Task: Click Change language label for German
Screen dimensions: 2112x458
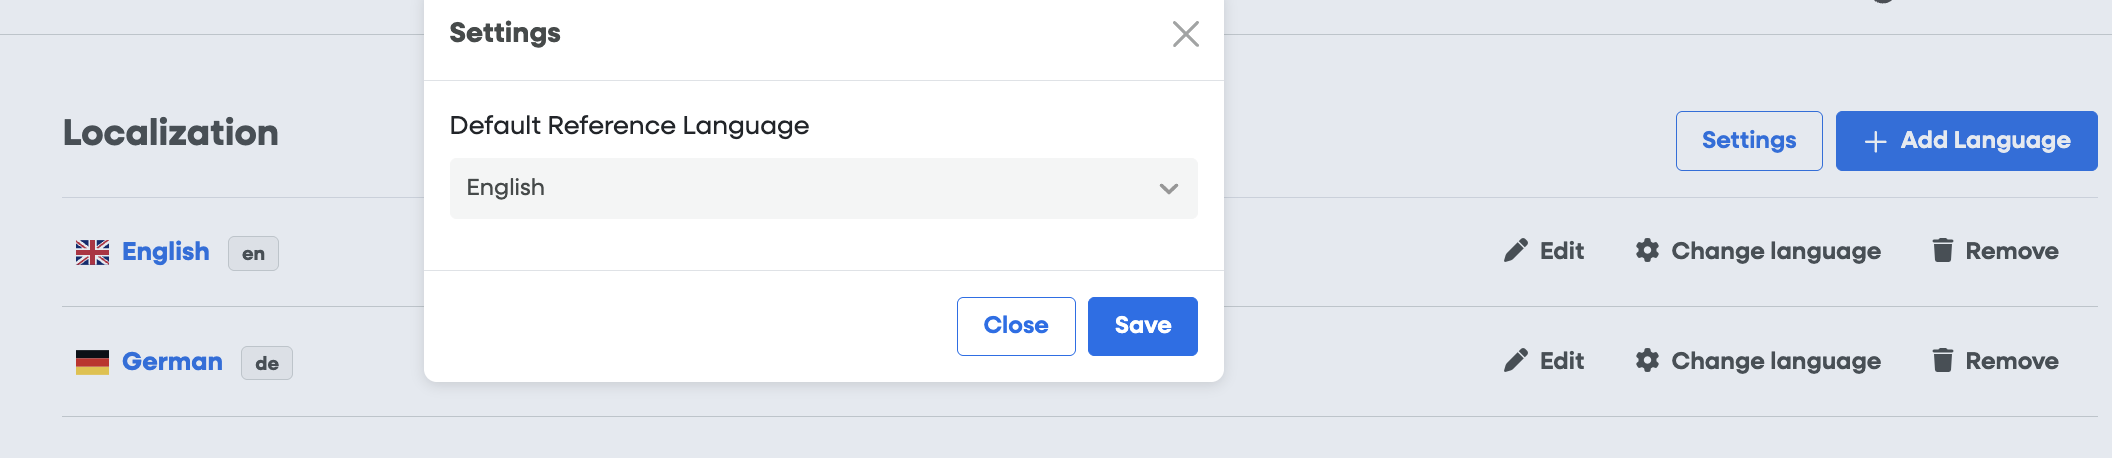Action: coord(1775,361)
